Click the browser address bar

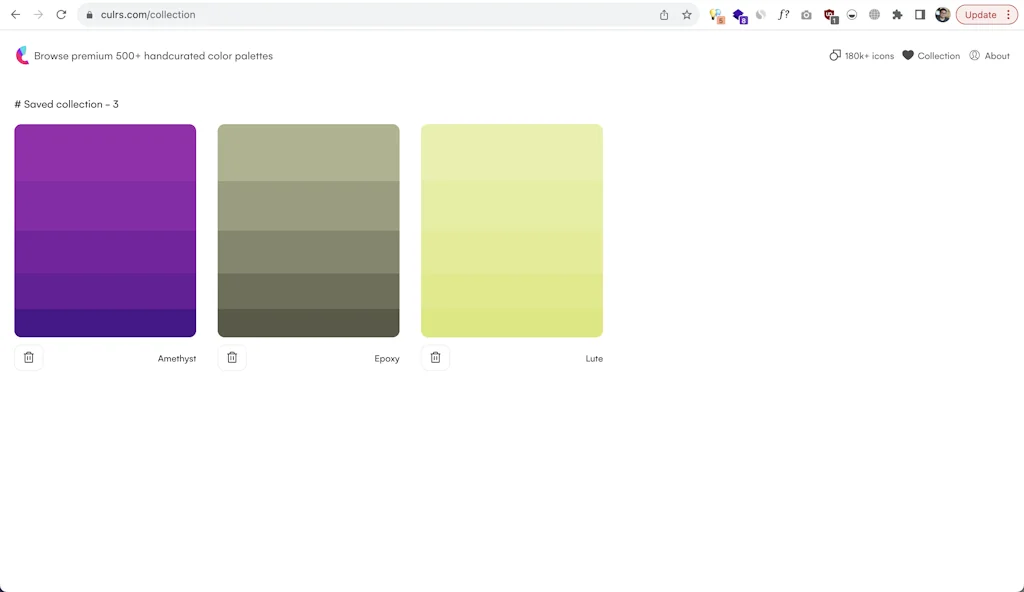[x=300, y=14]
